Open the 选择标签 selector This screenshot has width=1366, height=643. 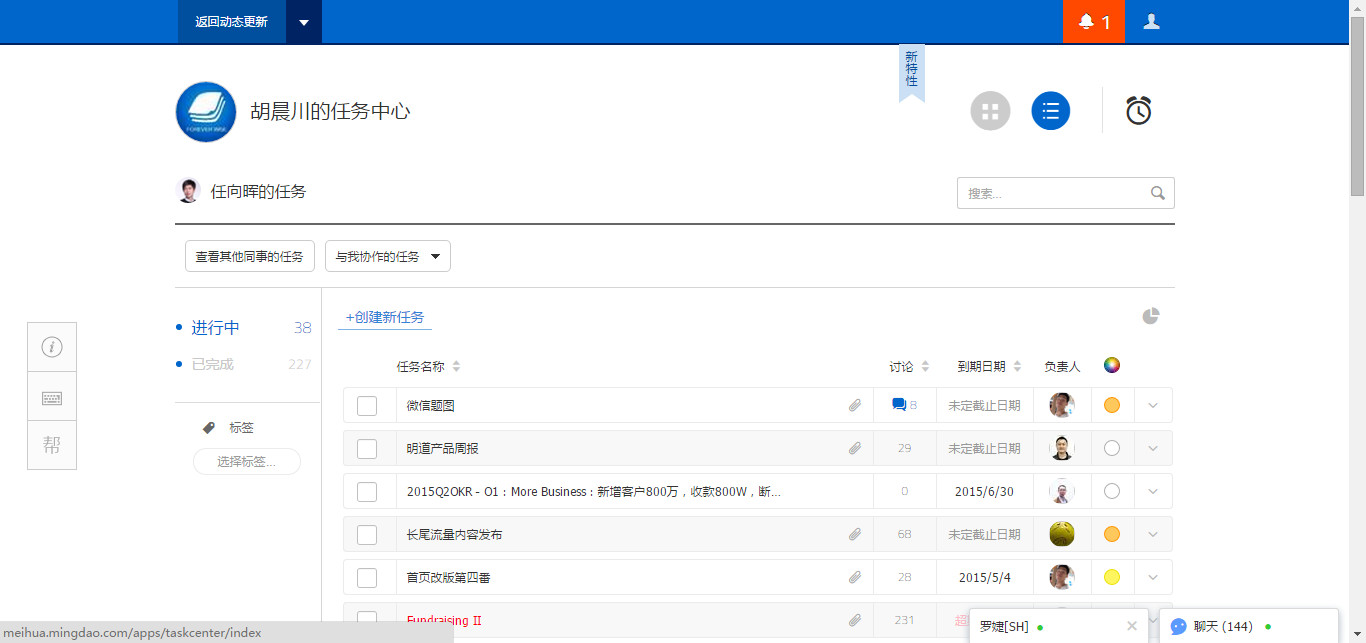coord(247,461)
